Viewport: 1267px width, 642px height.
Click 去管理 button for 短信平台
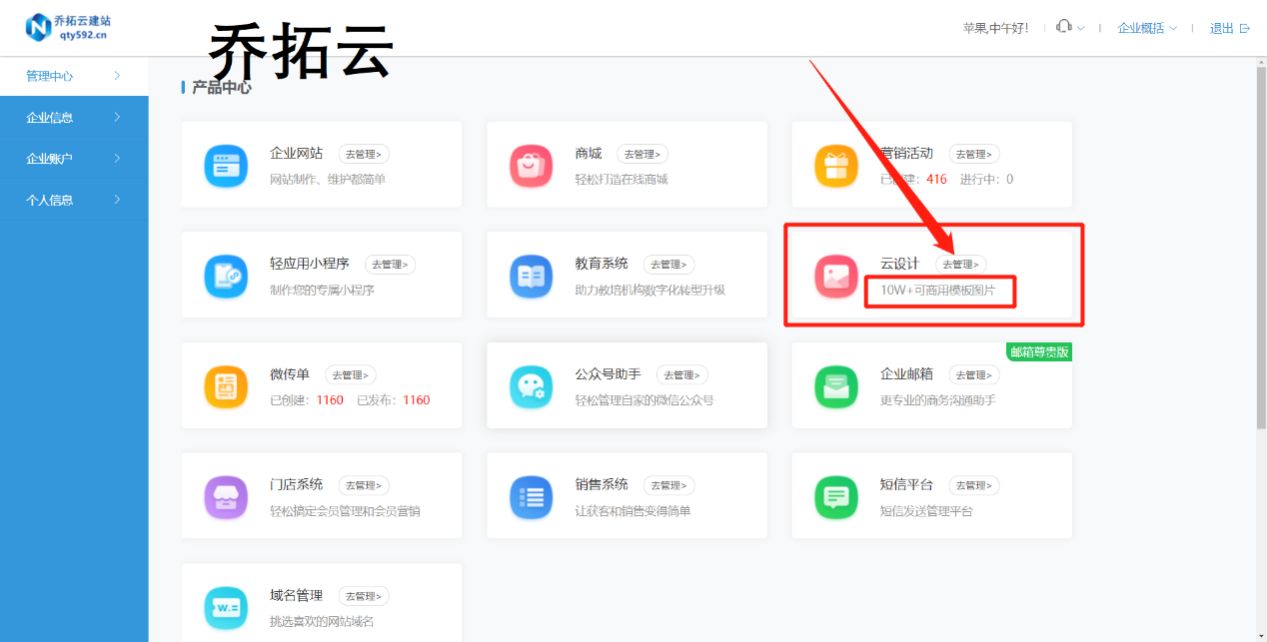click(974, 485)
